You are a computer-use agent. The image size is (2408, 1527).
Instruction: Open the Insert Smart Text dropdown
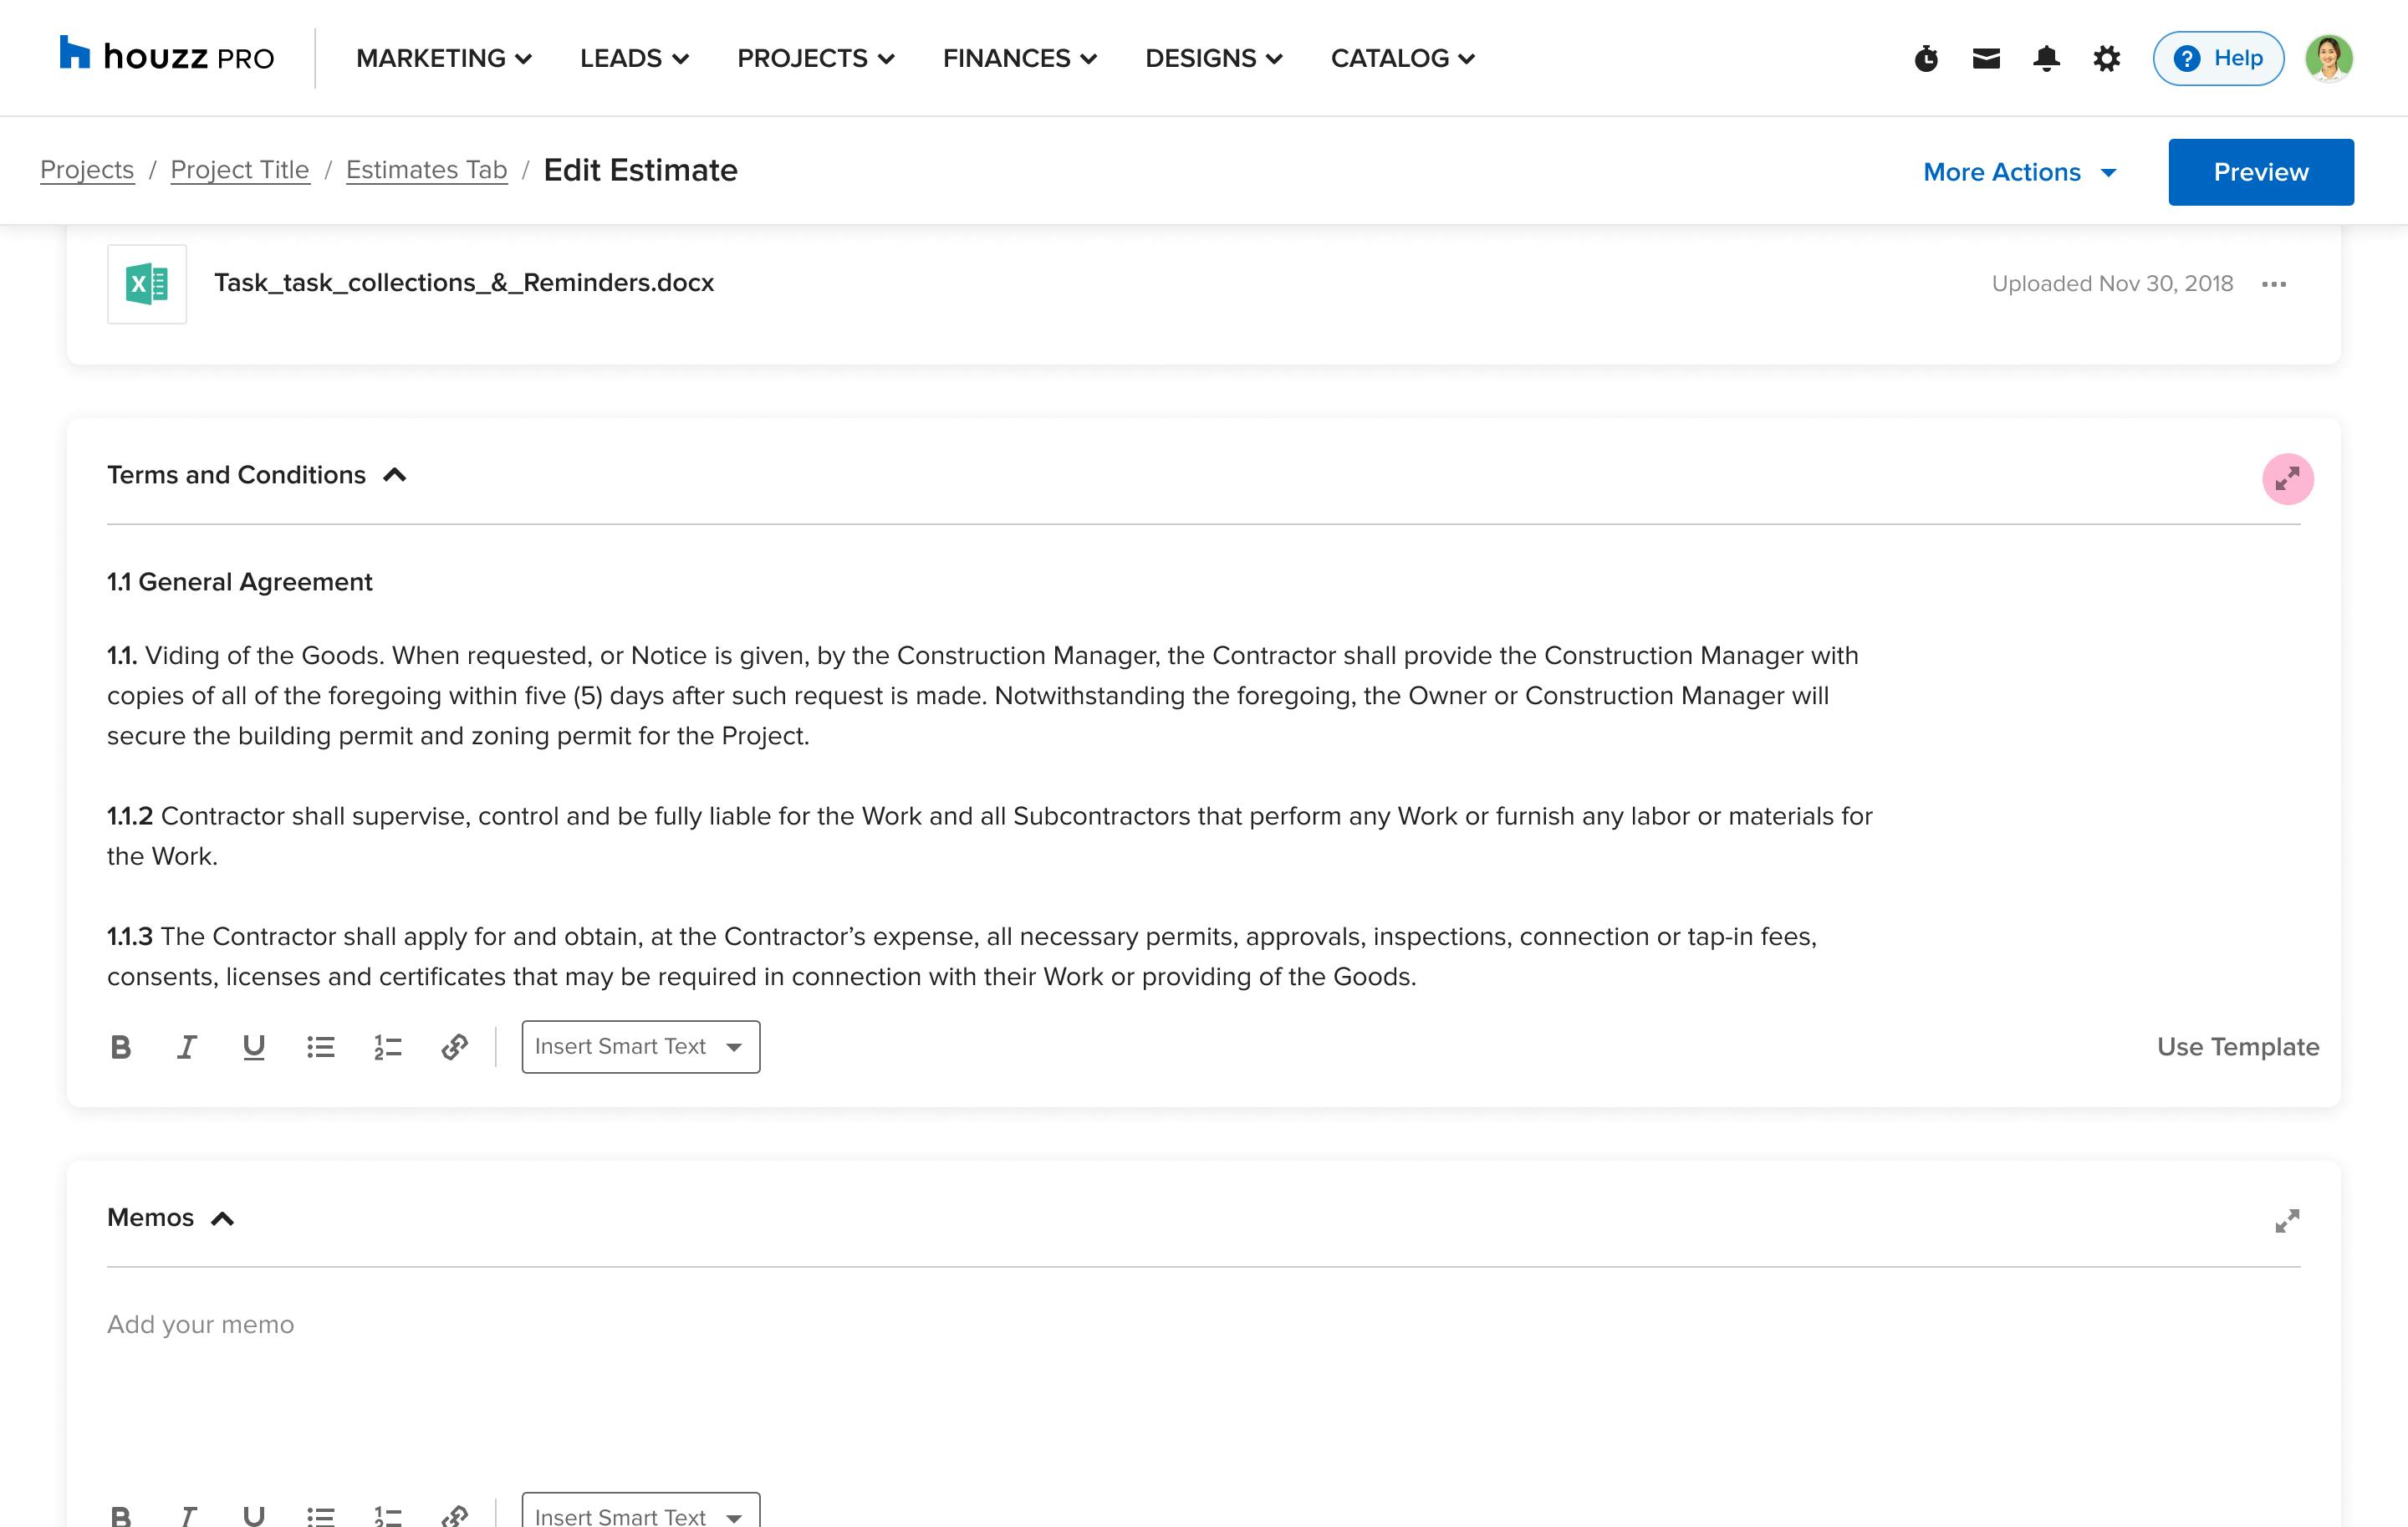640,1046
